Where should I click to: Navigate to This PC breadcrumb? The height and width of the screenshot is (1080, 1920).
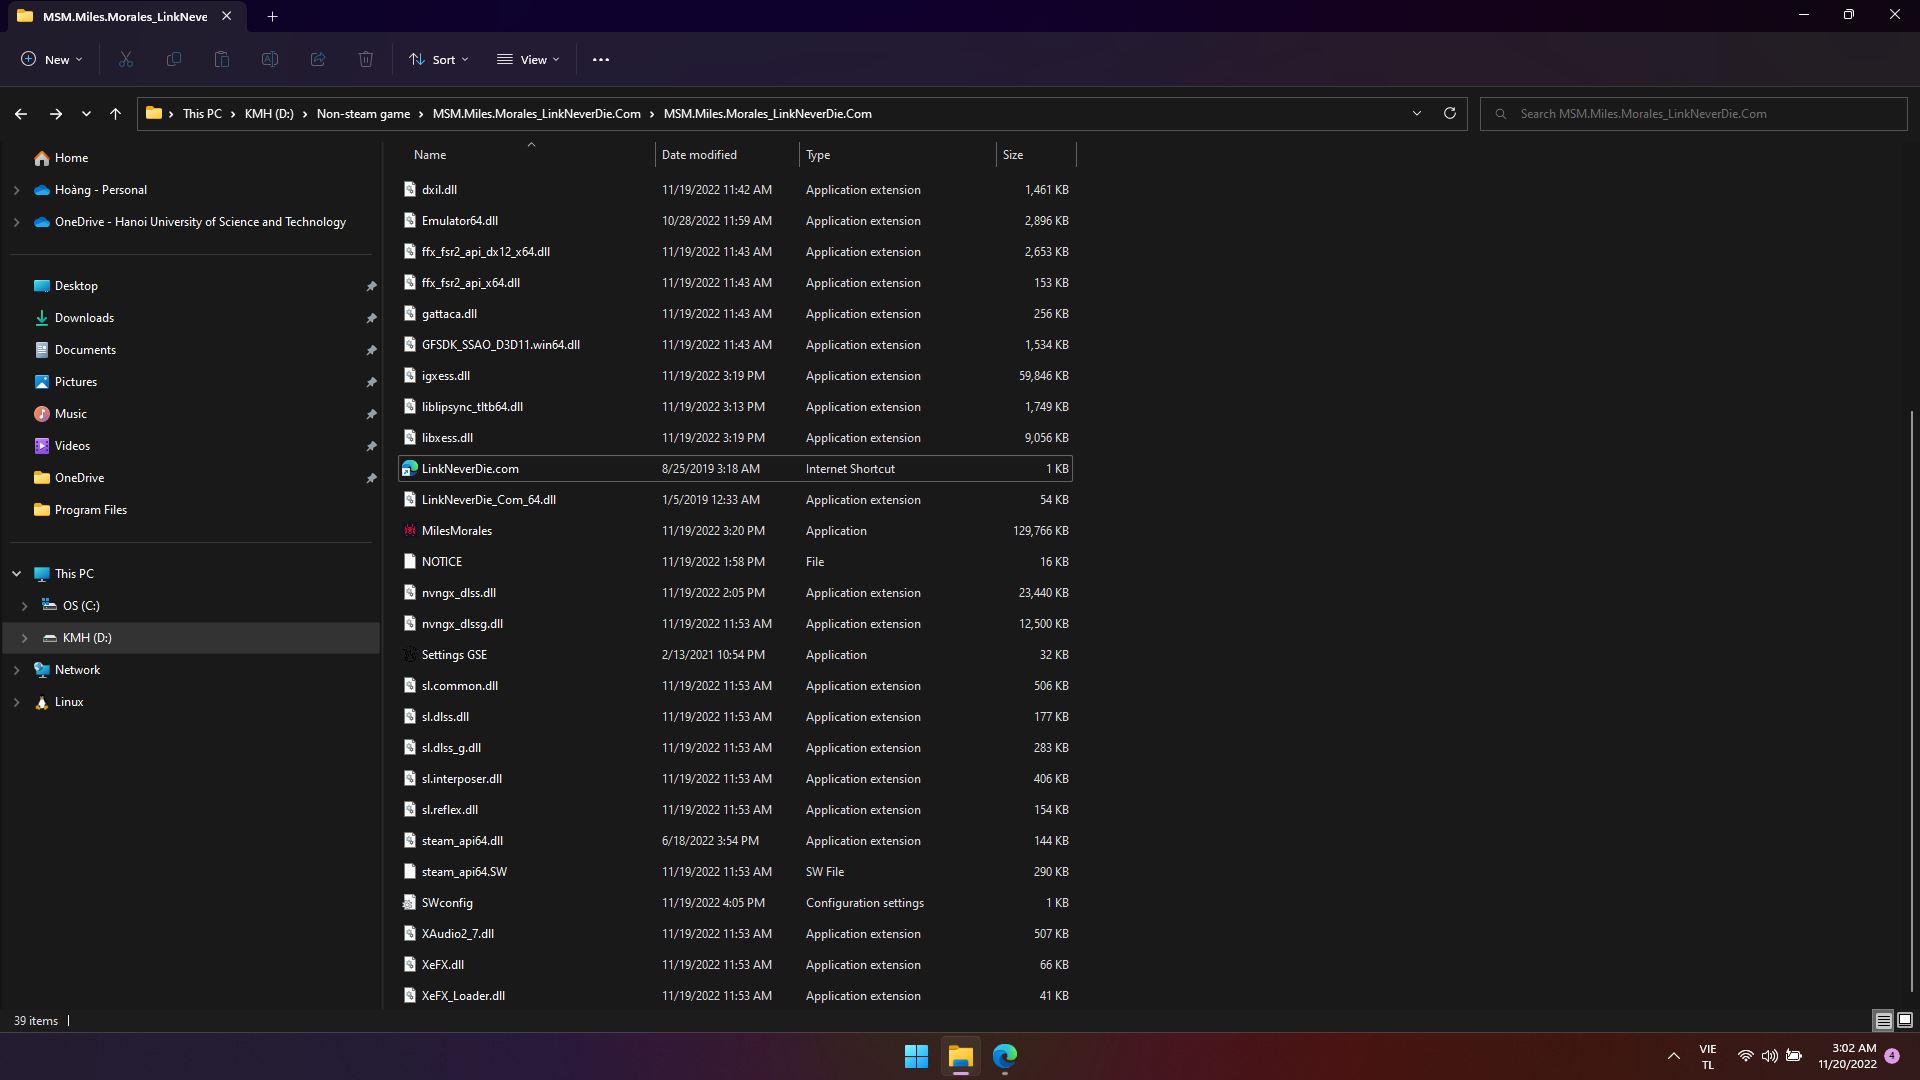point(202,114)
